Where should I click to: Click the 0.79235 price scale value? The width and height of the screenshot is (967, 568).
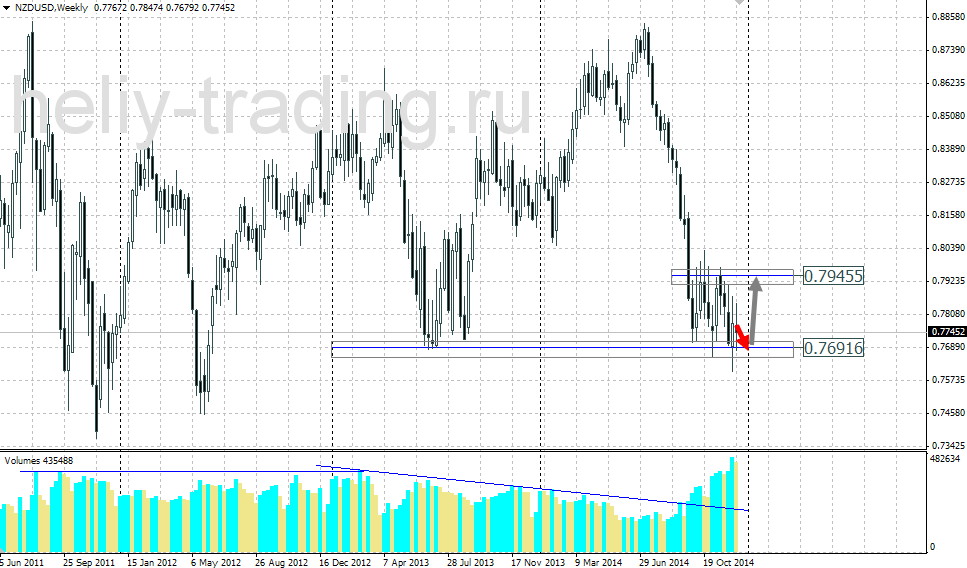click(949, 281)
